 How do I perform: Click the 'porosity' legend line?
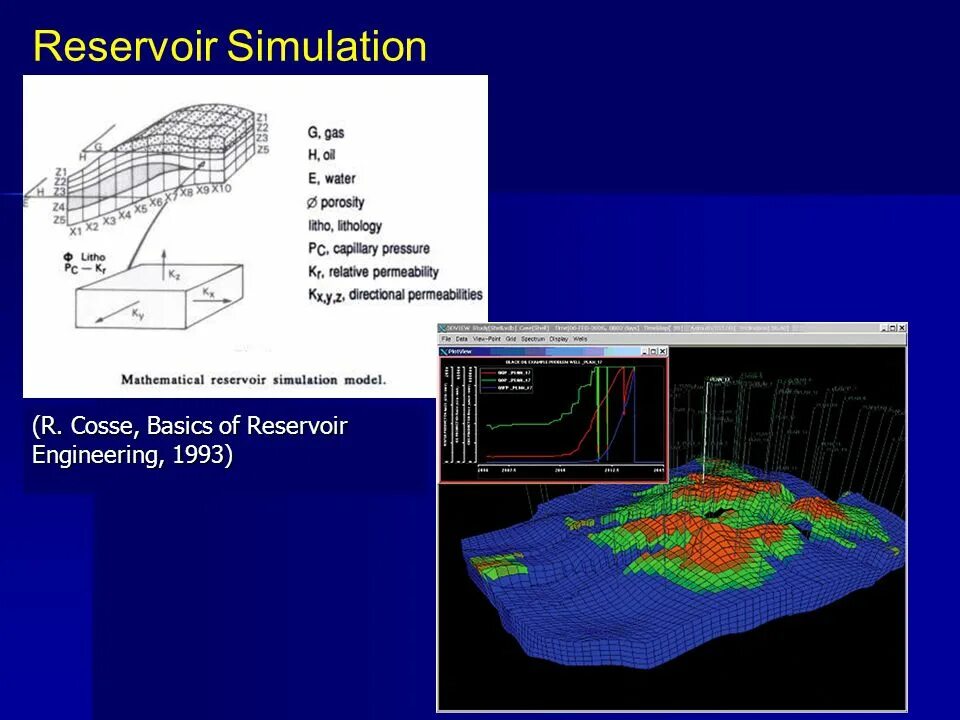(336, 202)
